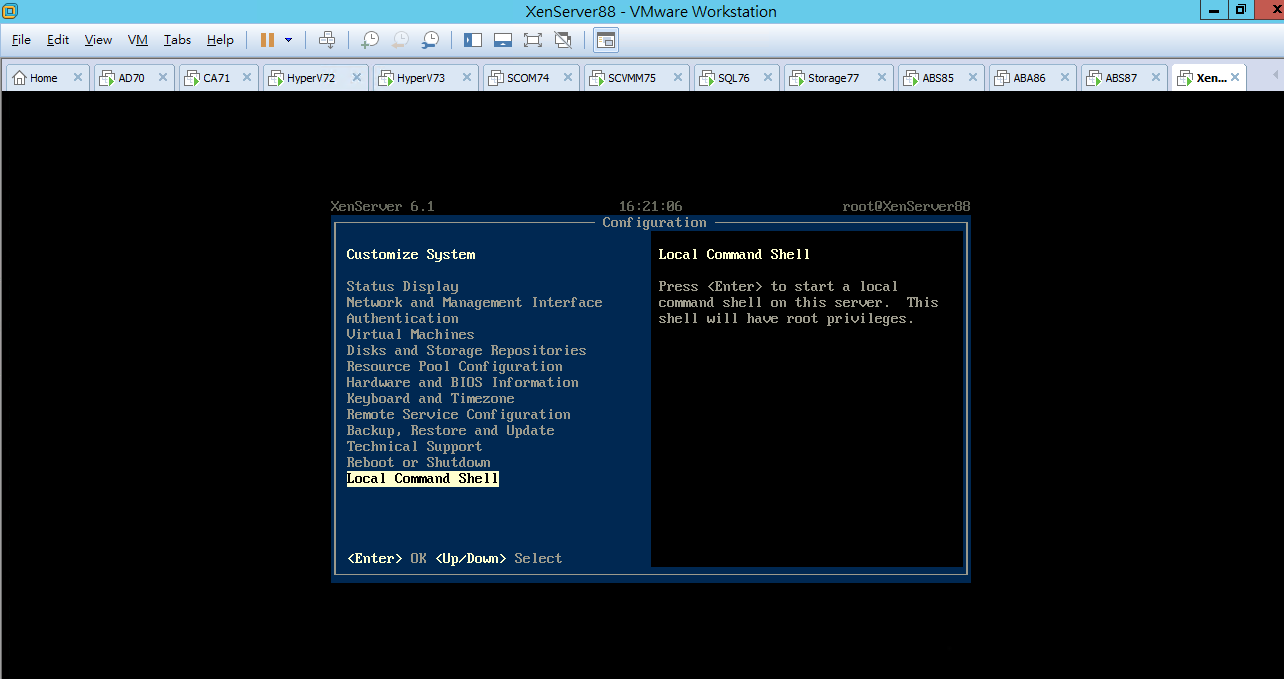Select 'Resource Pool Configuration' entry
This screenshot has height=679, width=1285.
point(454,366)
